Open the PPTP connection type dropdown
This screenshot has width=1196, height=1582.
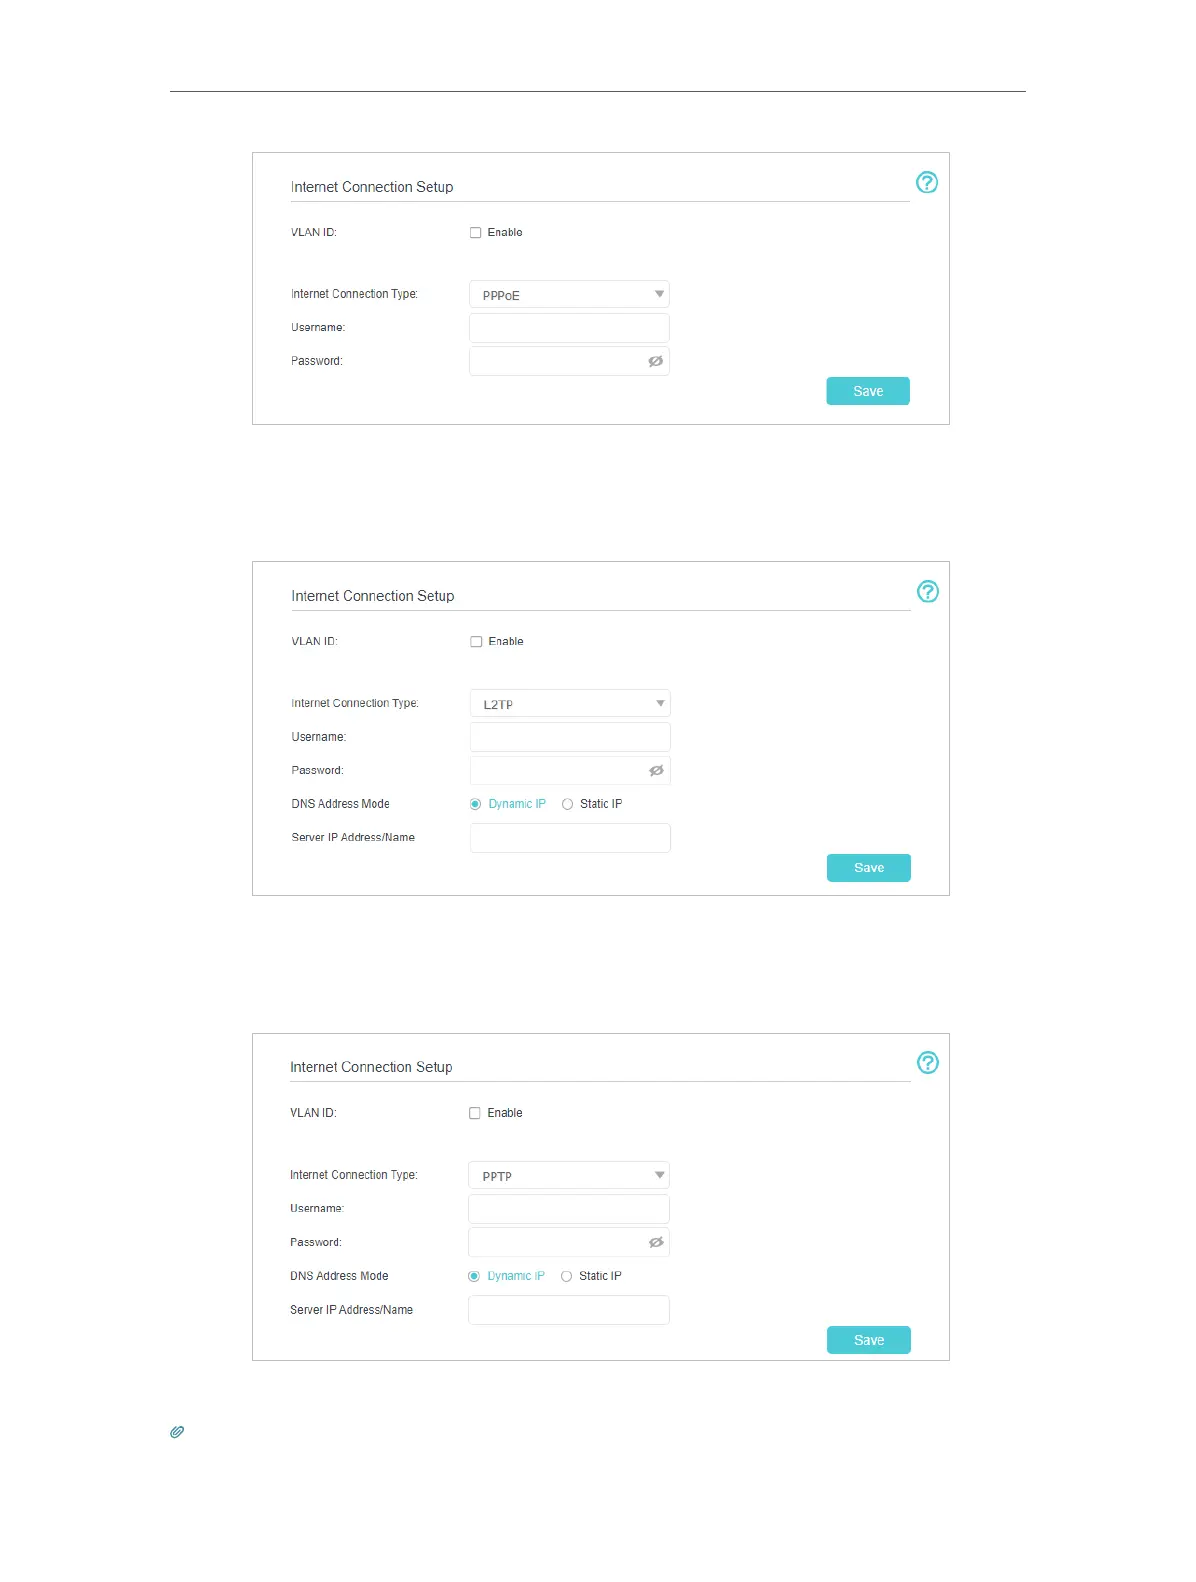click(568, 1176)
